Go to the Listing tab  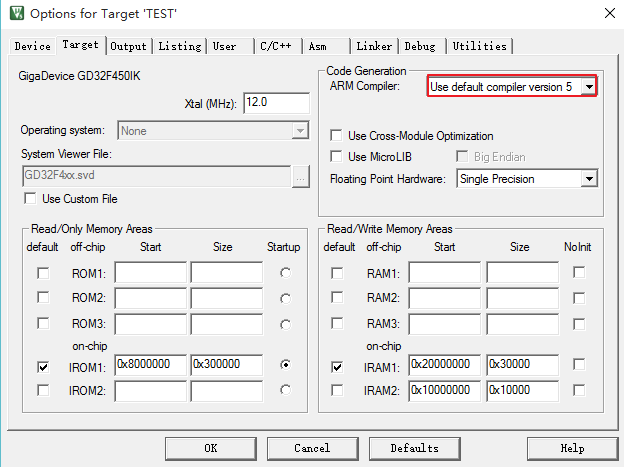180,46
